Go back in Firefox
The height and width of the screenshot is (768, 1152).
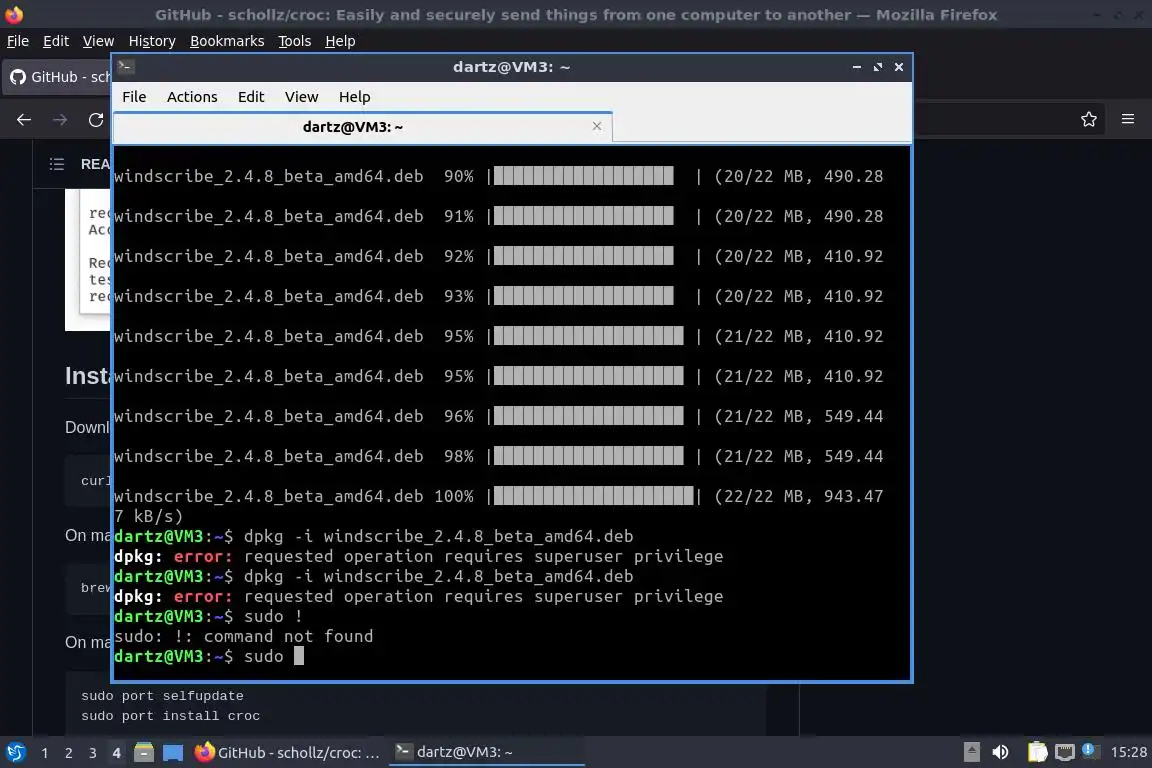(x=24, y=120)
